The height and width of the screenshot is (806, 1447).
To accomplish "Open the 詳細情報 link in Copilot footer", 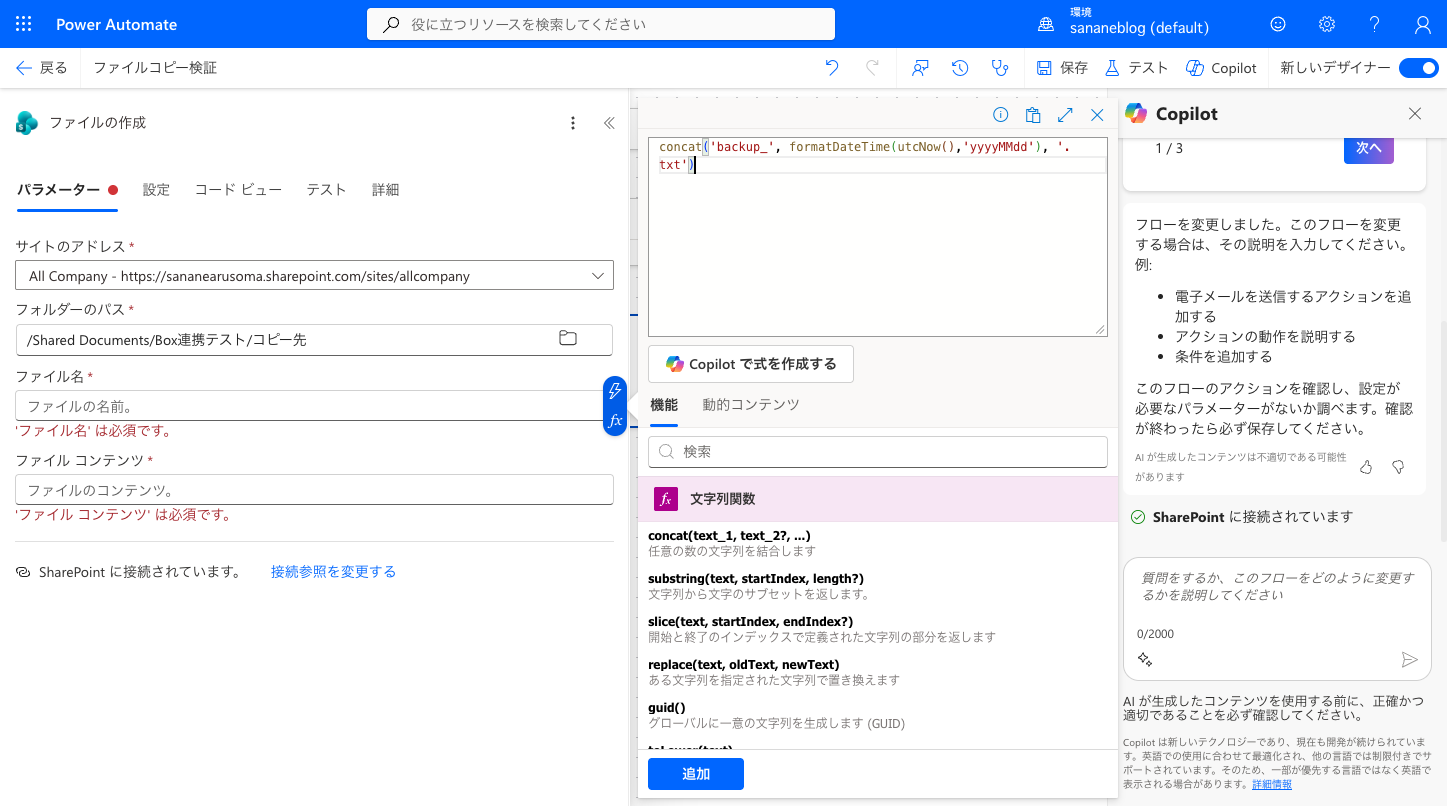I will click(x=1272, y=785).
